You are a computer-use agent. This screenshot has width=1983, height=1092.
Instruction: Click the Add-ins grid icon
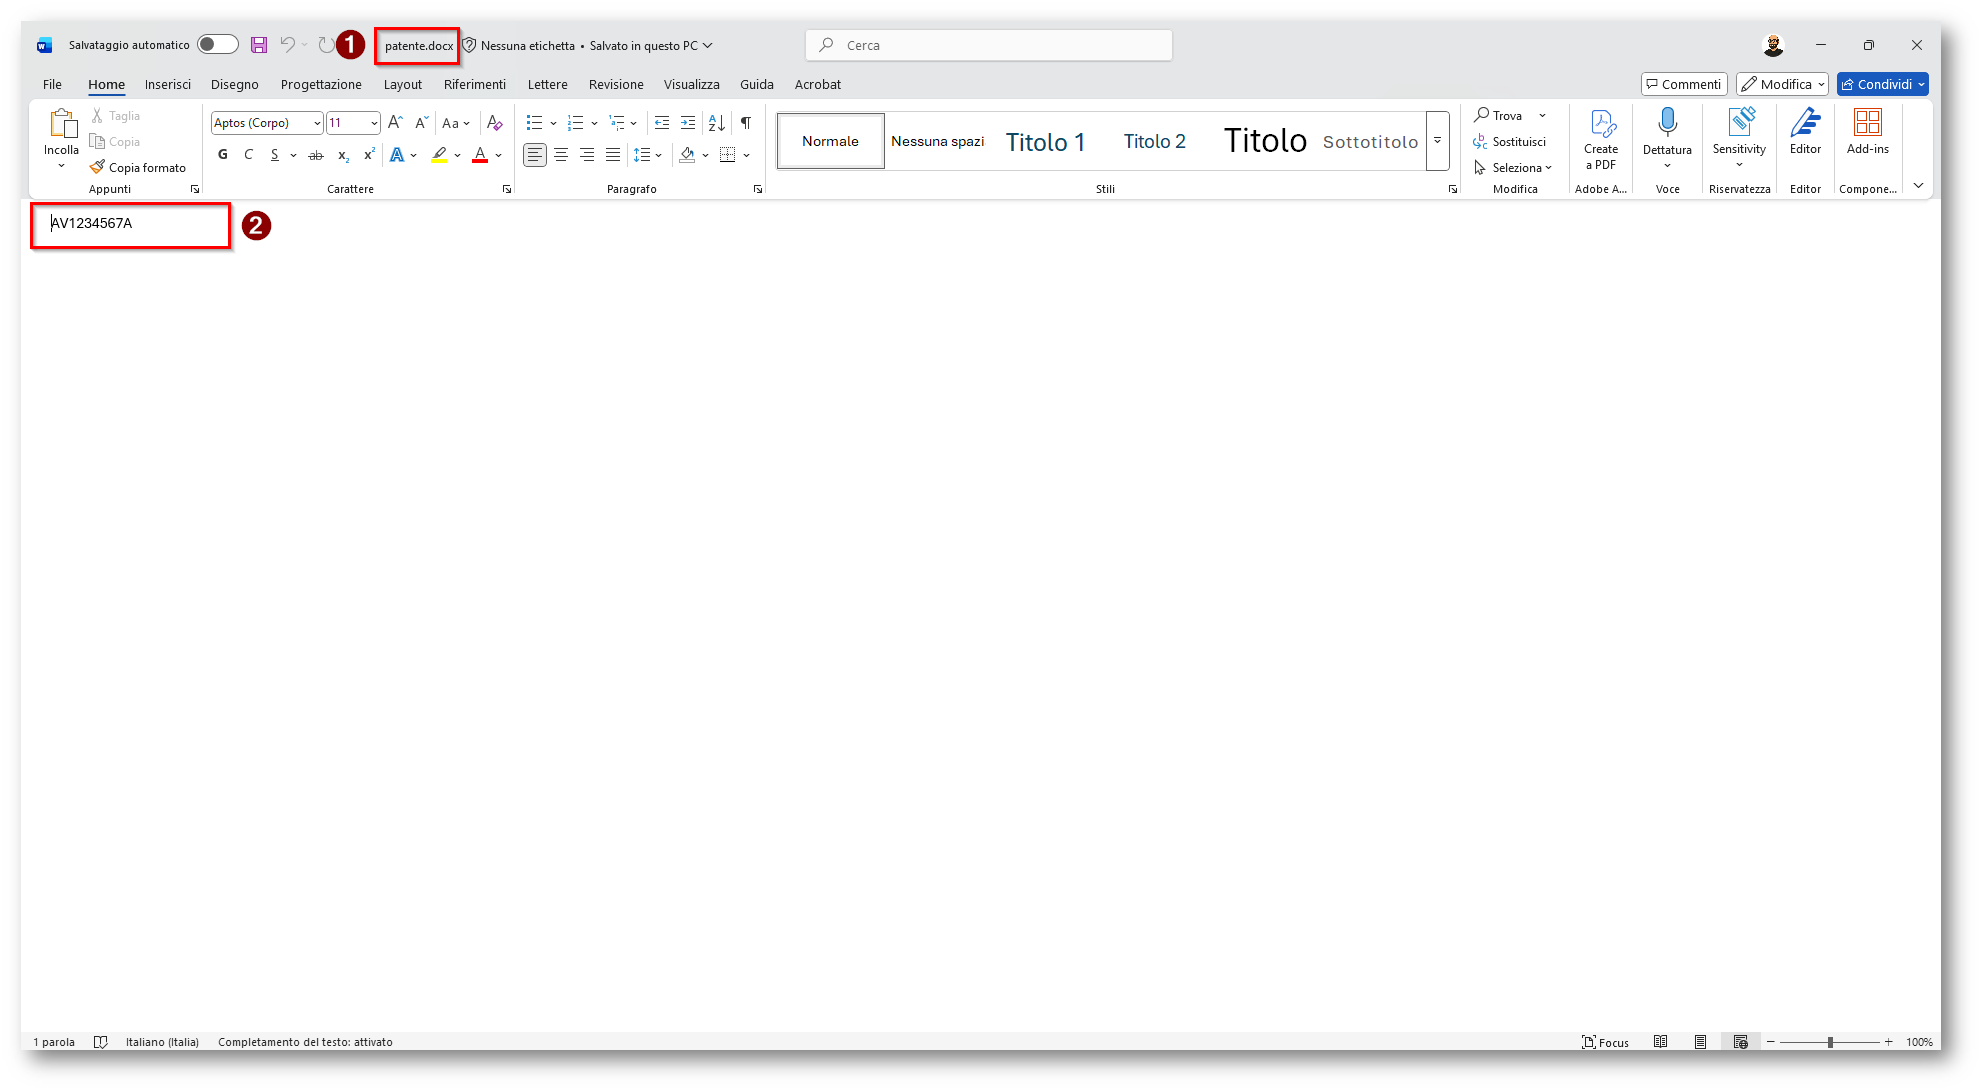click(1867, 123)
